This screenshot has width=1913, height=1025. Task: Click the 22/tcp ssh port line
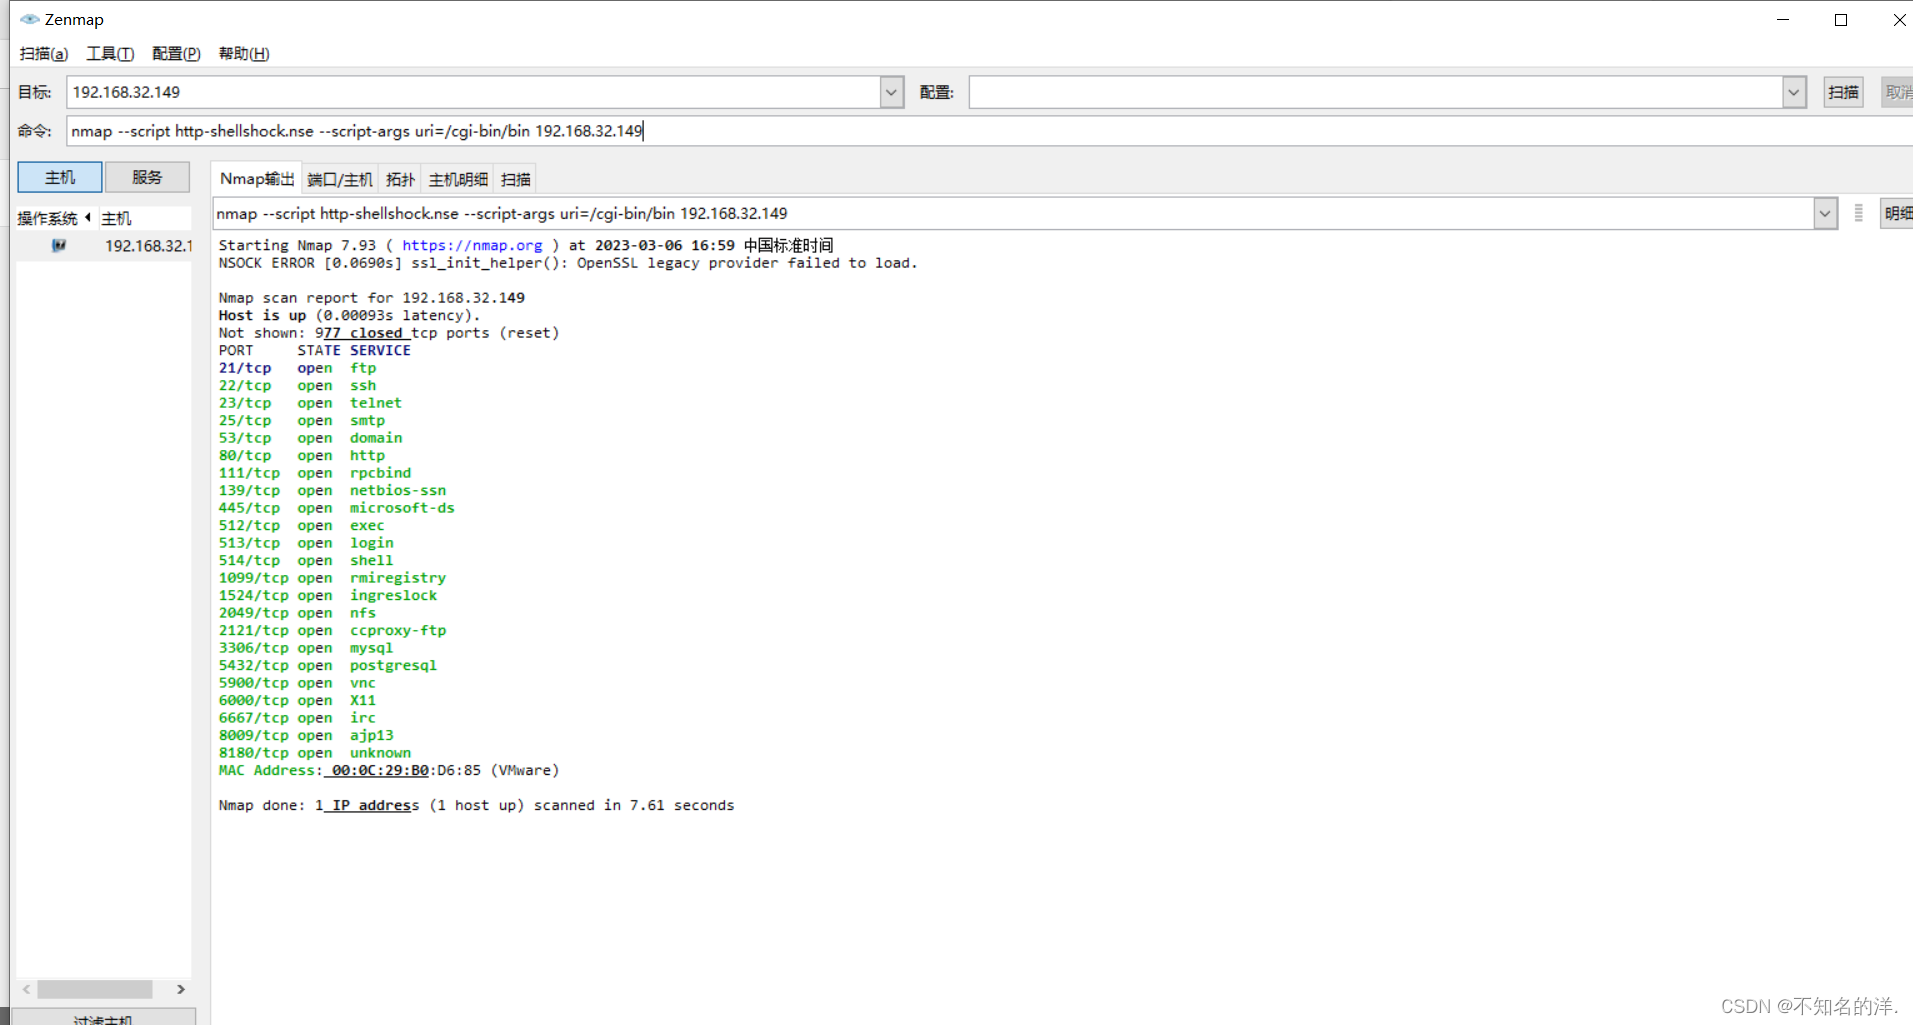coord(297,386)
